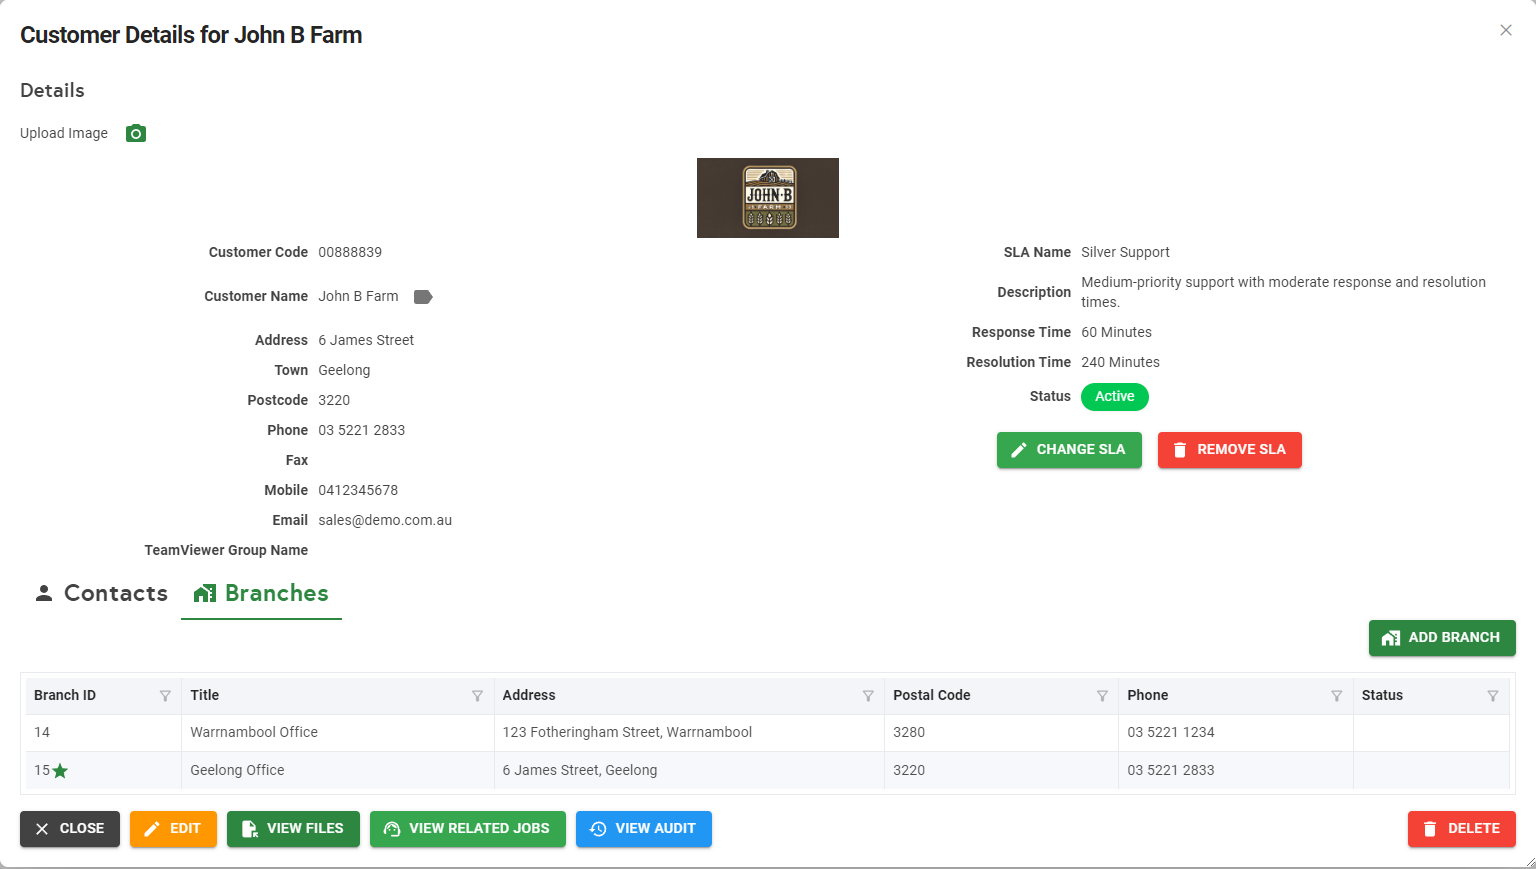The image size is (1536, 869).
Task: Open the Status column filter
Action: [x=1492, y=696]
